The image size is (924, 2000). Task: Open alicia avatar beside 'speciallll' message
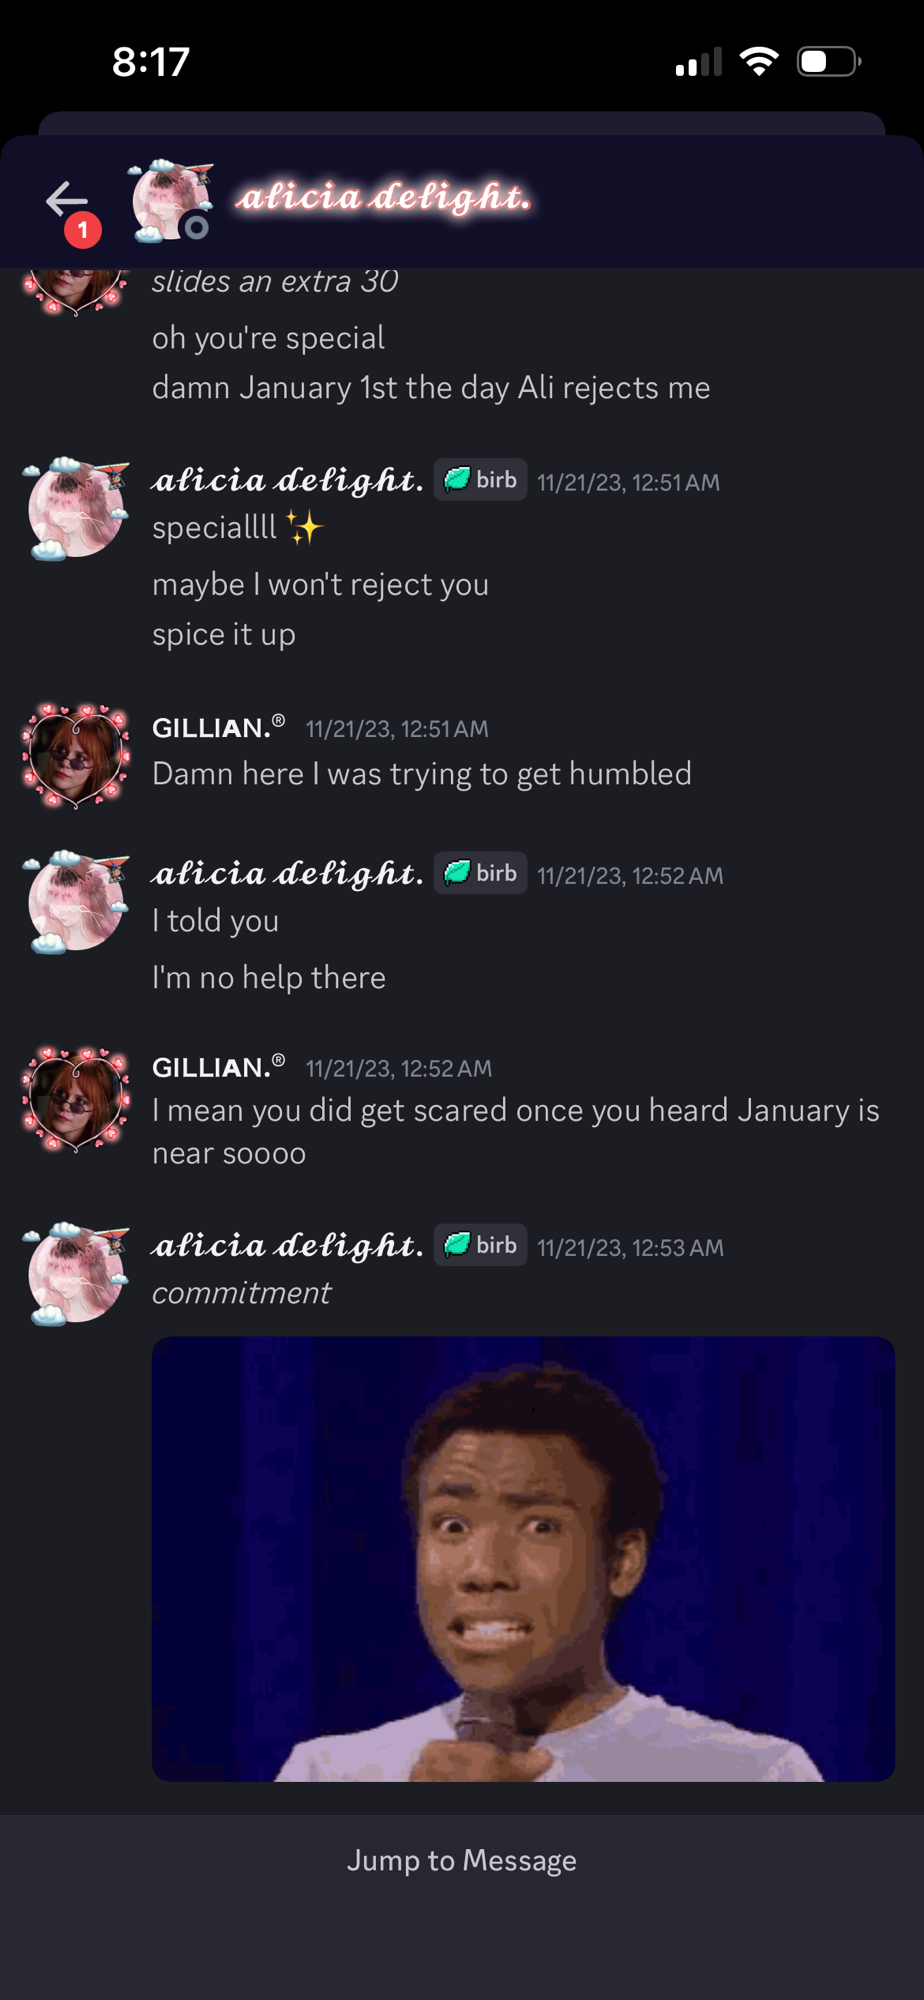(76, 508)
